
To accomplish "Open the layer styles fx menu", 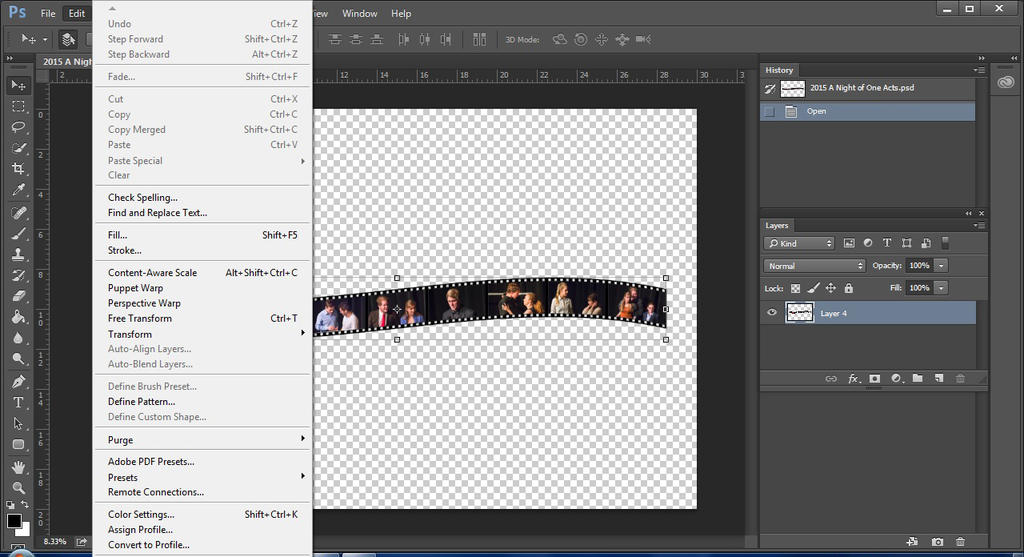I will click(x=854, y=379).
